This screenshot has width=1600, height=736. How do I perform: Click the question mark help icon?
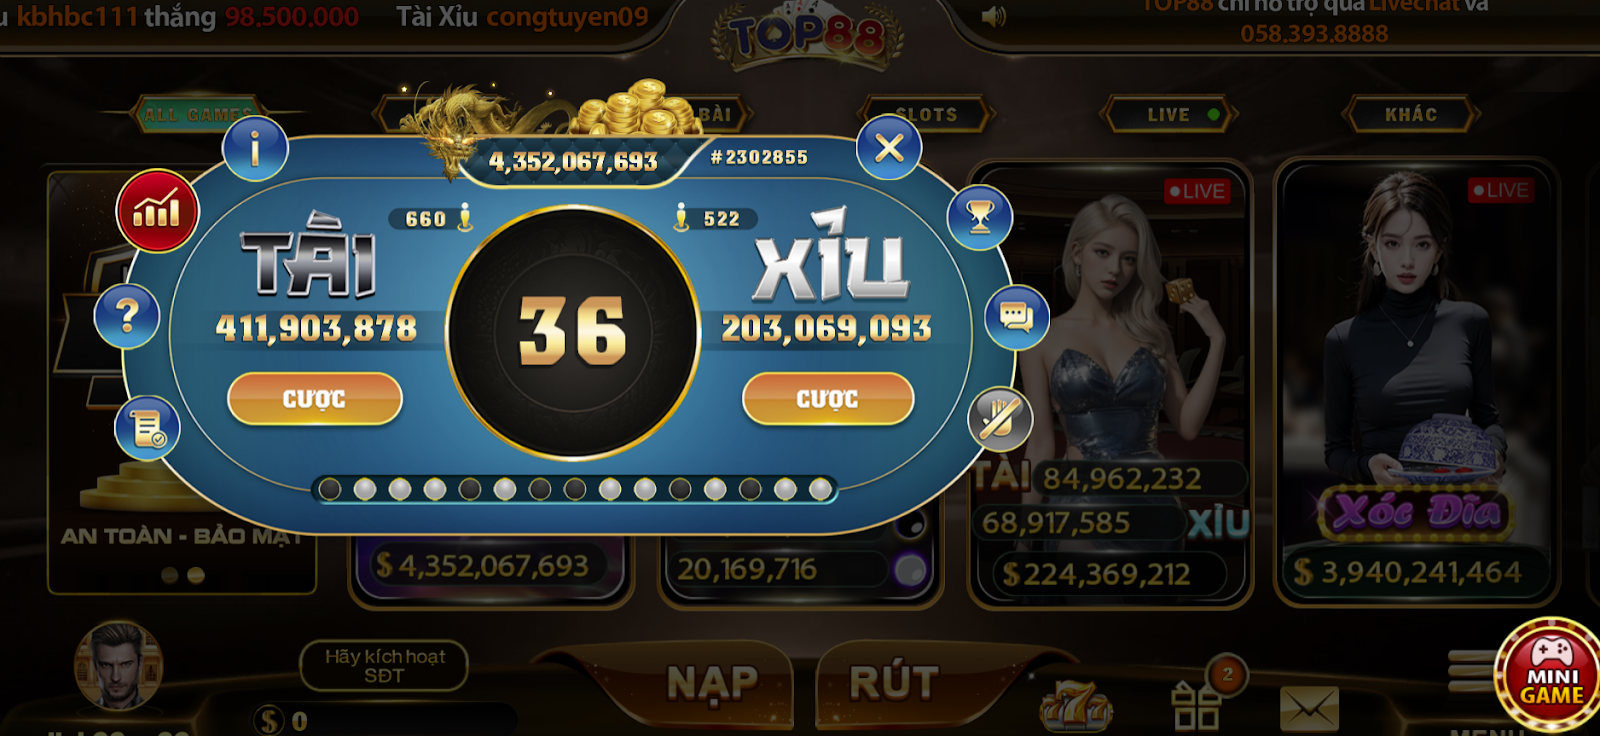coord(127,317)
